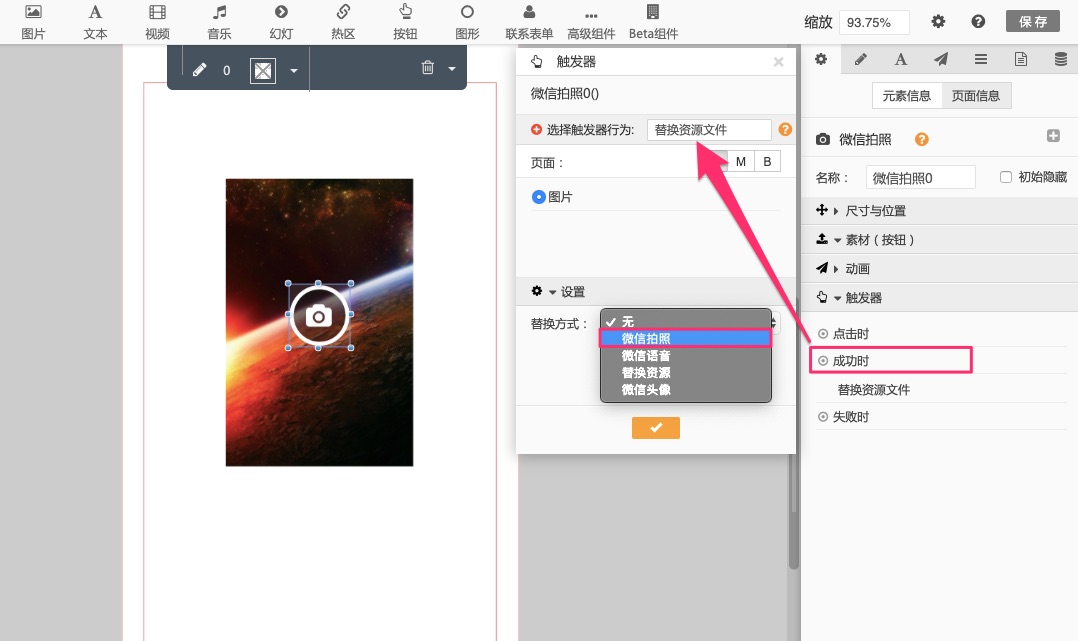The height and width of the screenshot is (641, 1078).
Task: Click the 名称 name input field
Action: [920, 177]
